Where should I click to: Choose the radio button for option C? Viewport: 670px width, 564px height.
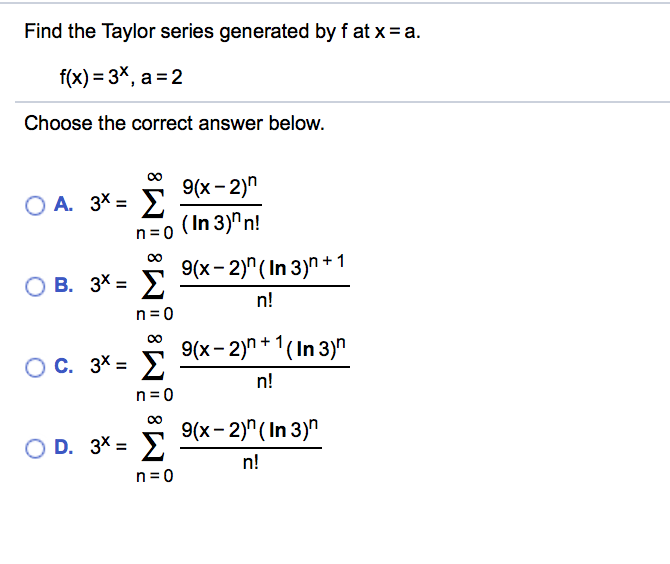point(35,367)
